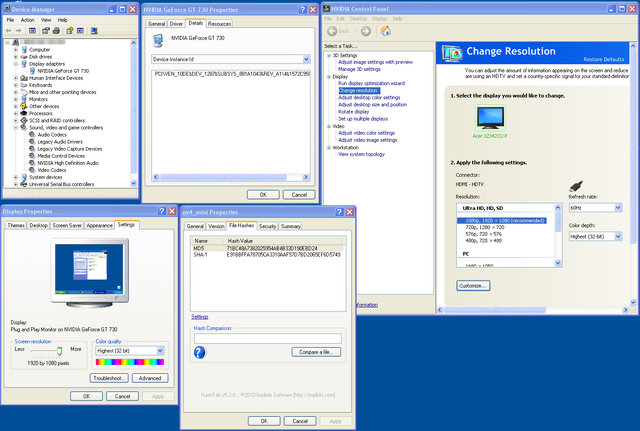
Task: Click the blue help icon in HashTab tab
Action: click(200, 352)
